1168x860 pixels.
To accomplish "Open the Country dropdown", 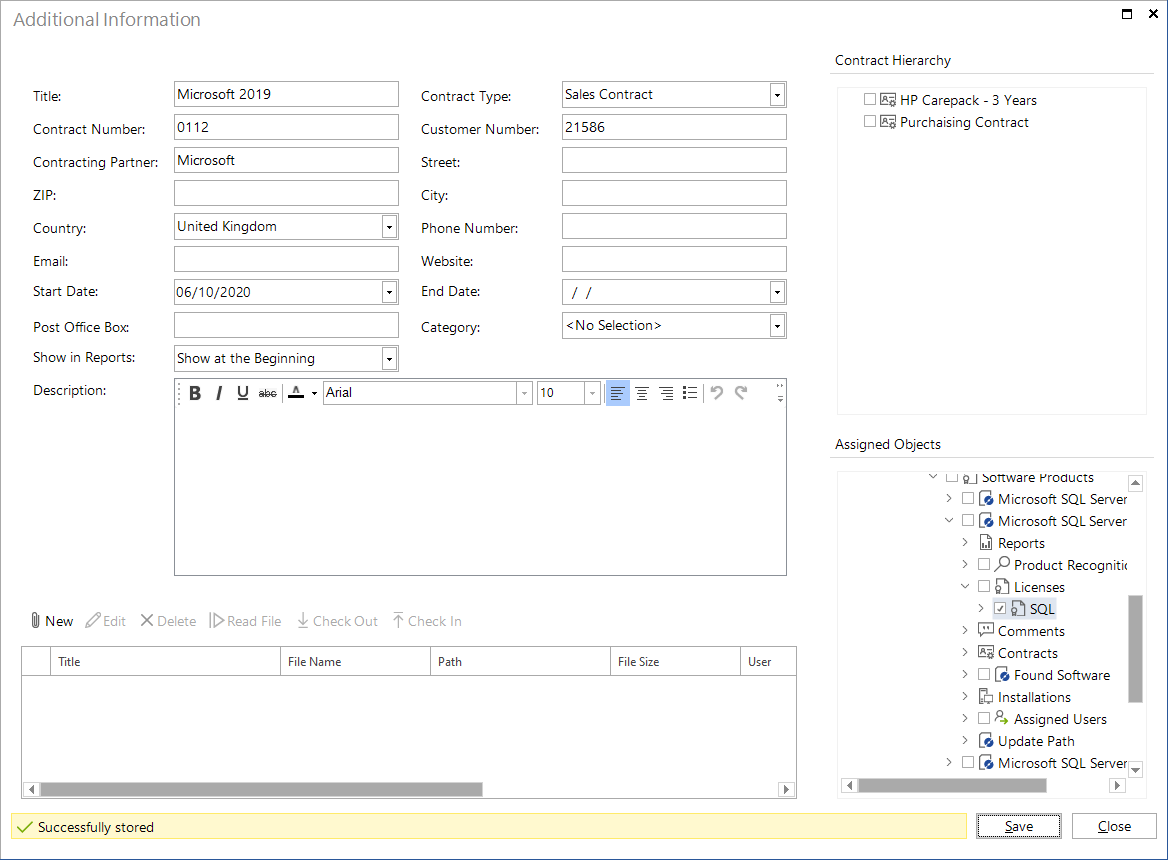I will coord(389,227).
